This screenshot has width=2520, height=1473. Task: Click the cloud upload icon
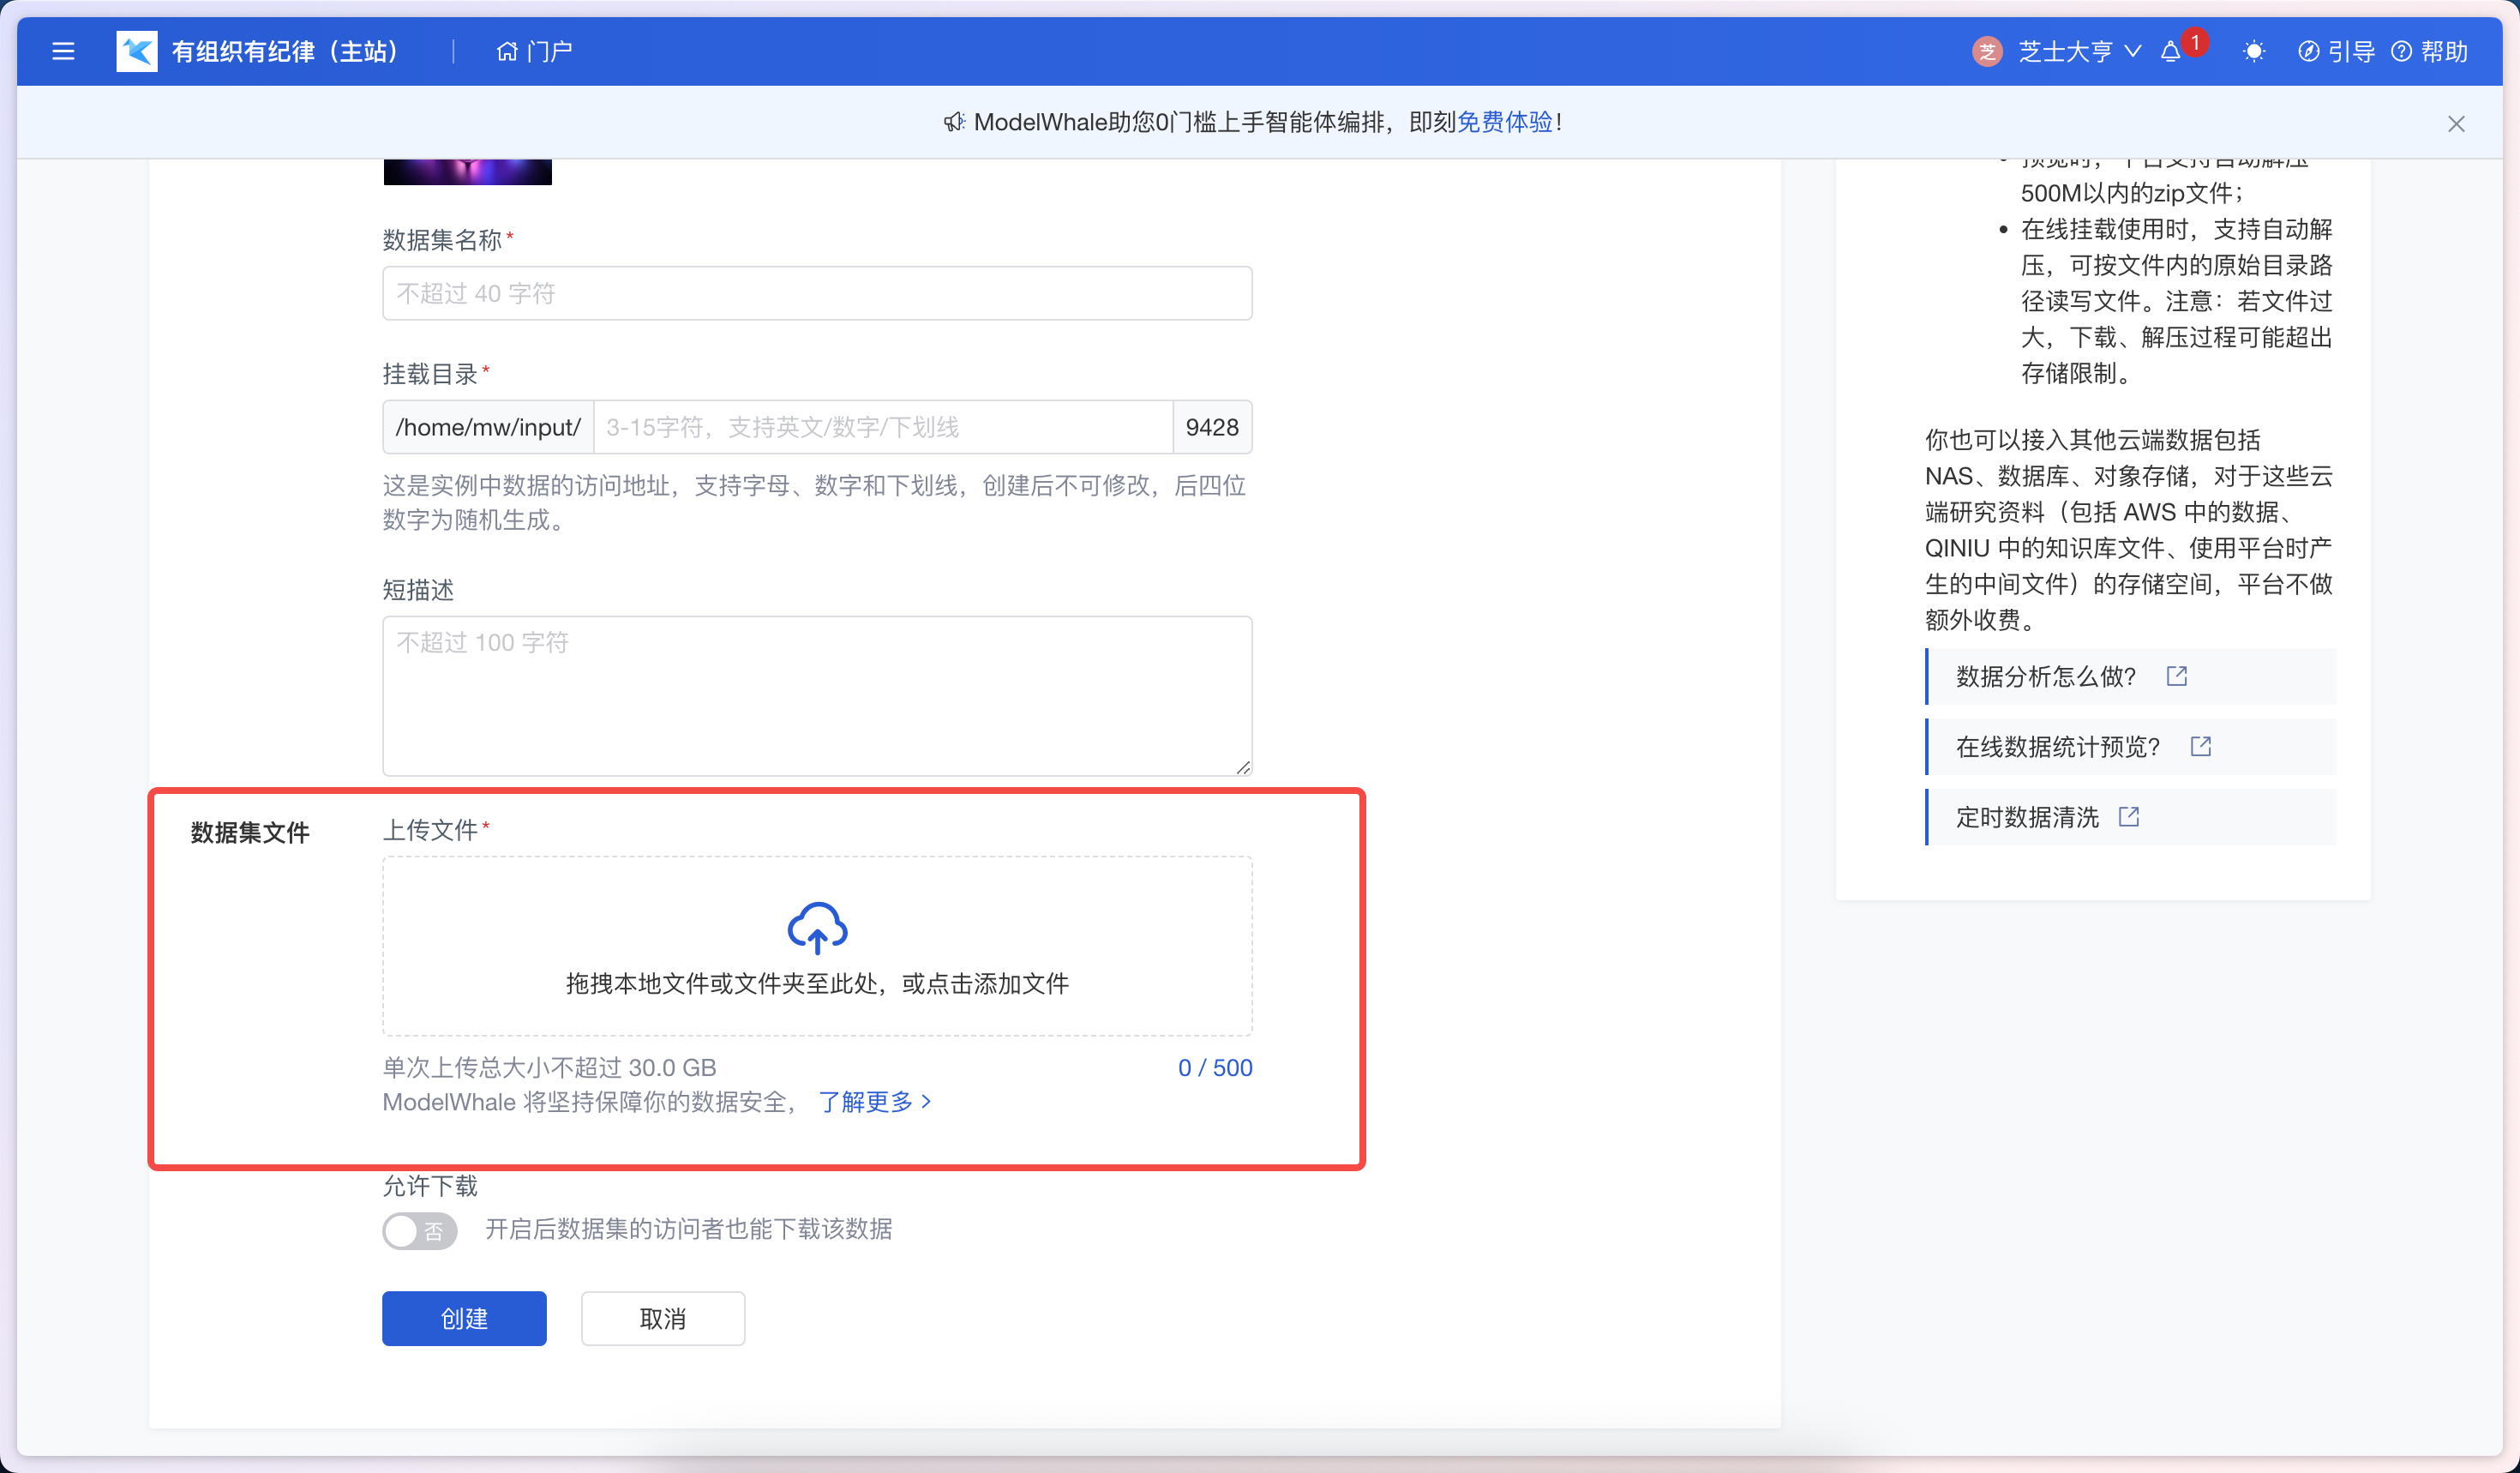tap(817, 927)
